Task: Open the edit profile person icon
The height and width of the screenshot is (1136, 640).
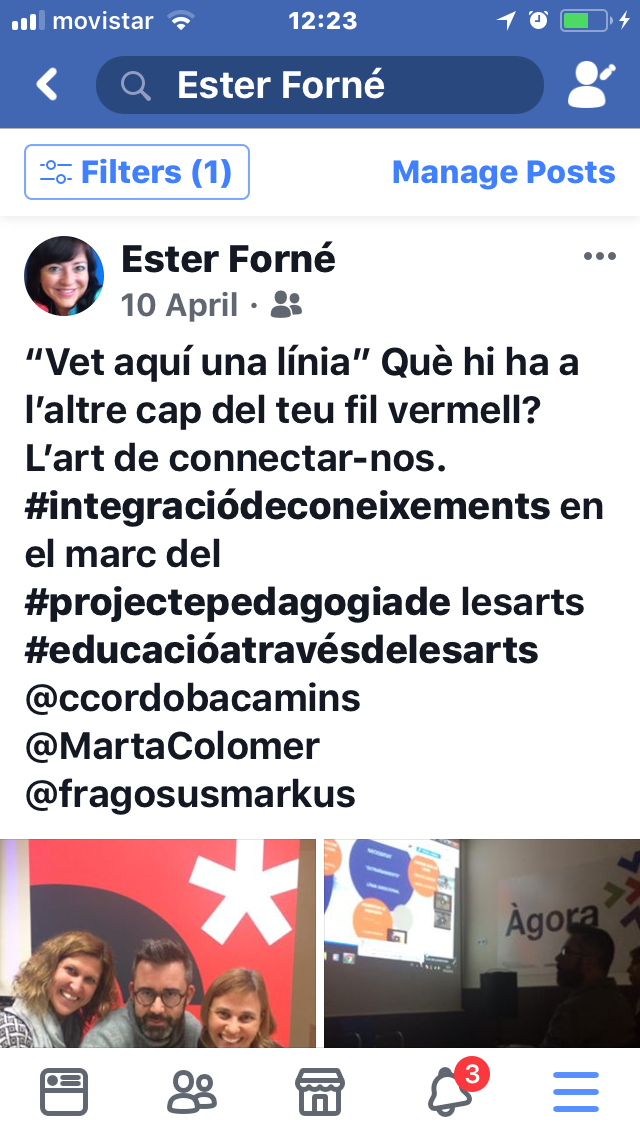Action: coord(591,85)
